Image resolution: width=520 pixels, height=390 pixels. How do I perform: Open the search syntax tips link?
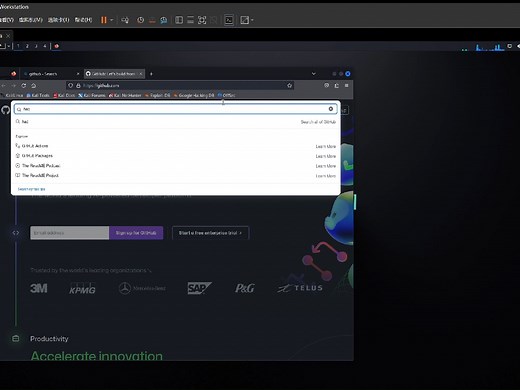[31, 189]
